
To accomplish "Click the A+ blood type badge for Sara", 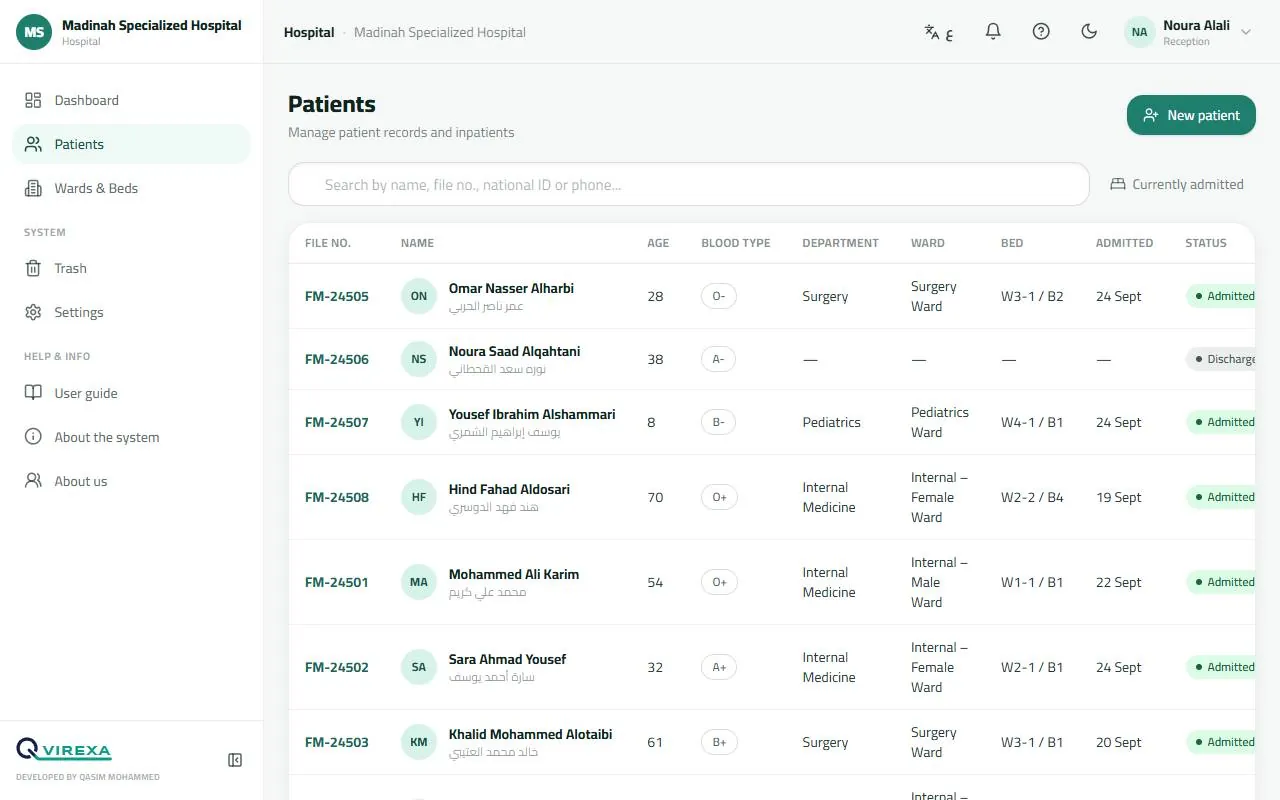I will tap(719, 667).
